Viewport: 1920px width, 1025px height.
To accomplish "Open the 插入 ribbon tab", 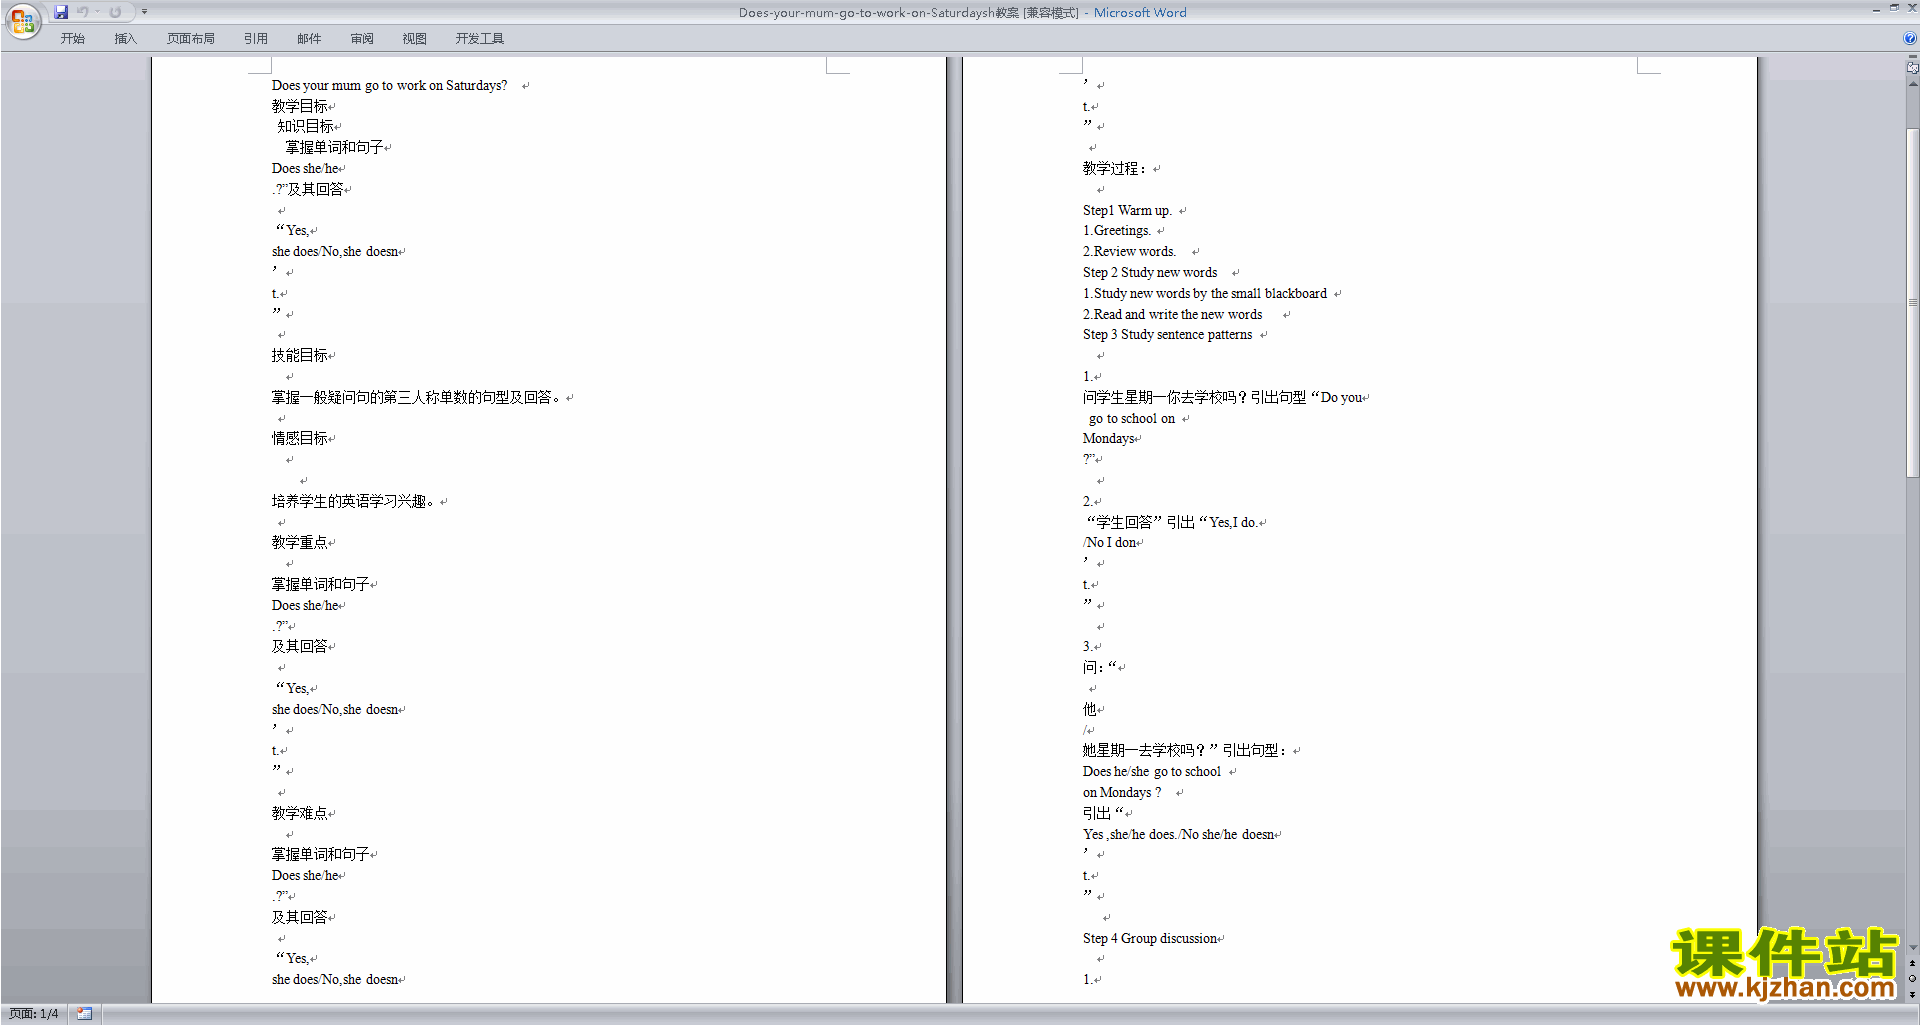I will [125, 39].
